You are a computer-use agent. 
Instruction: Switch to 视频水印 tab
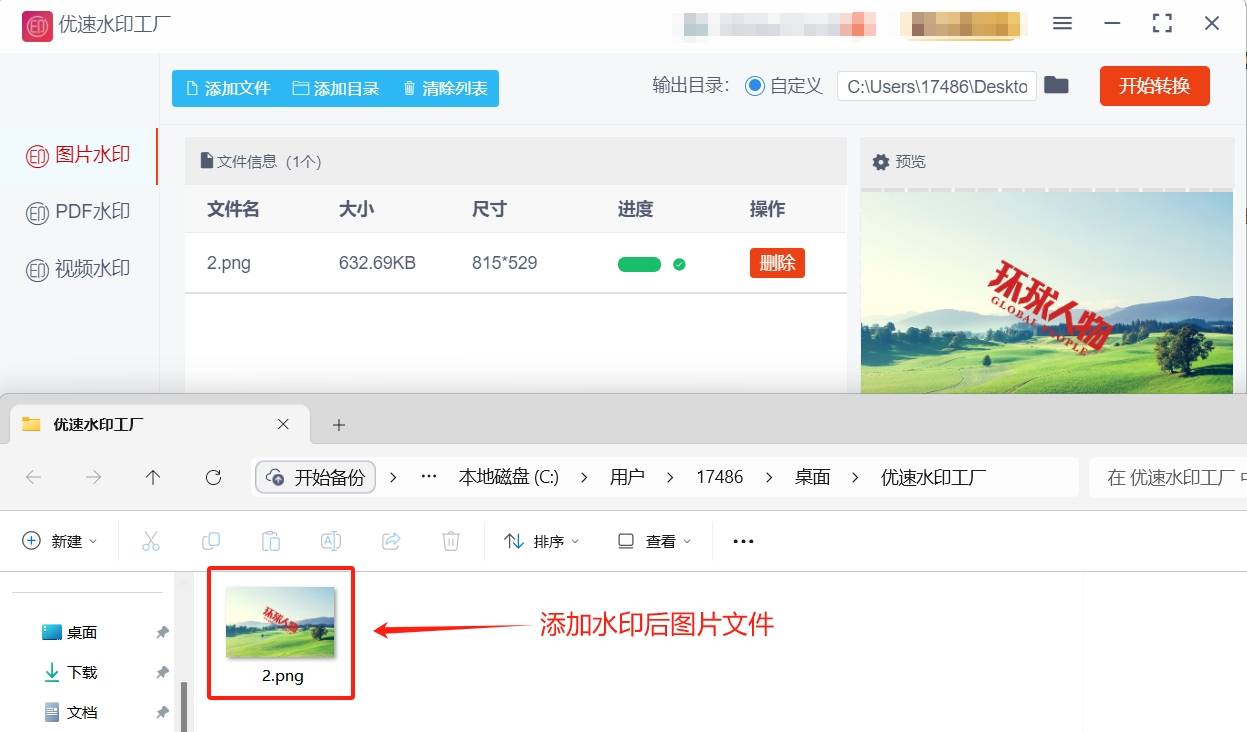[x=79, y=269]
